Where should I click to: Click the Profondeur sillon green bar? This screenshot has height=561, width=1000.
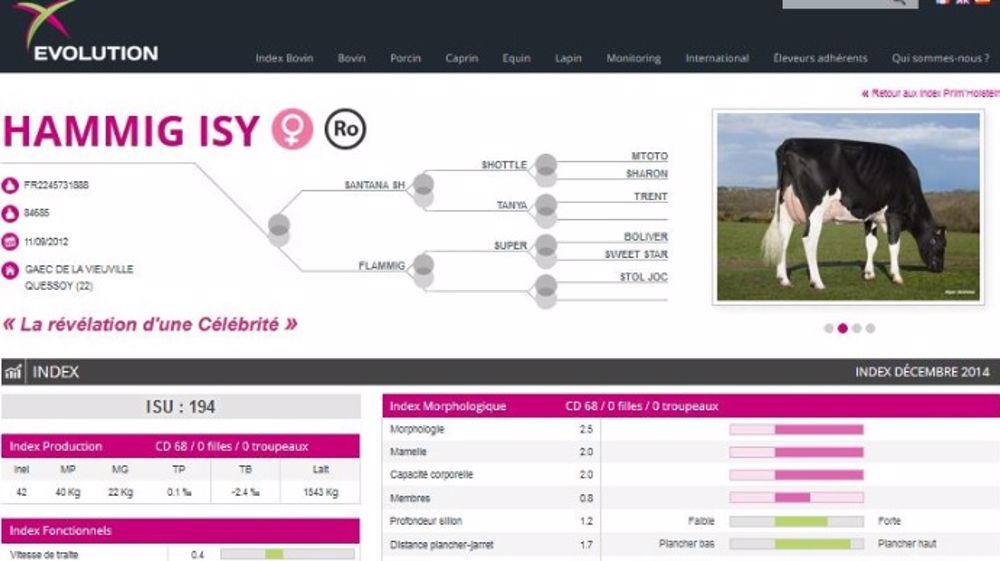pyautogui.click(x=801, y=521)
